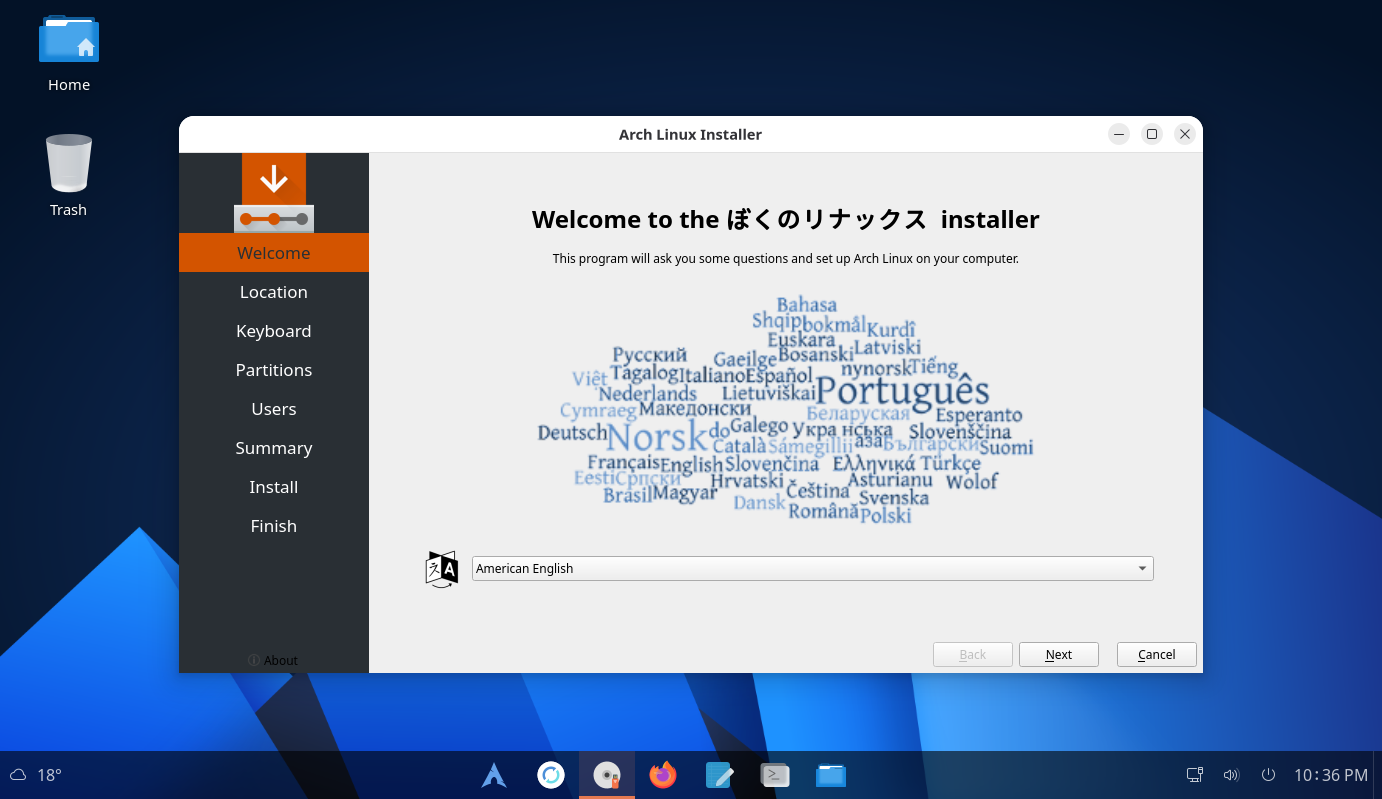Image resolution: width=1382 pixels, height=799 pixels.
Task: Click the power button tray icon
Action: [1268, 775]
